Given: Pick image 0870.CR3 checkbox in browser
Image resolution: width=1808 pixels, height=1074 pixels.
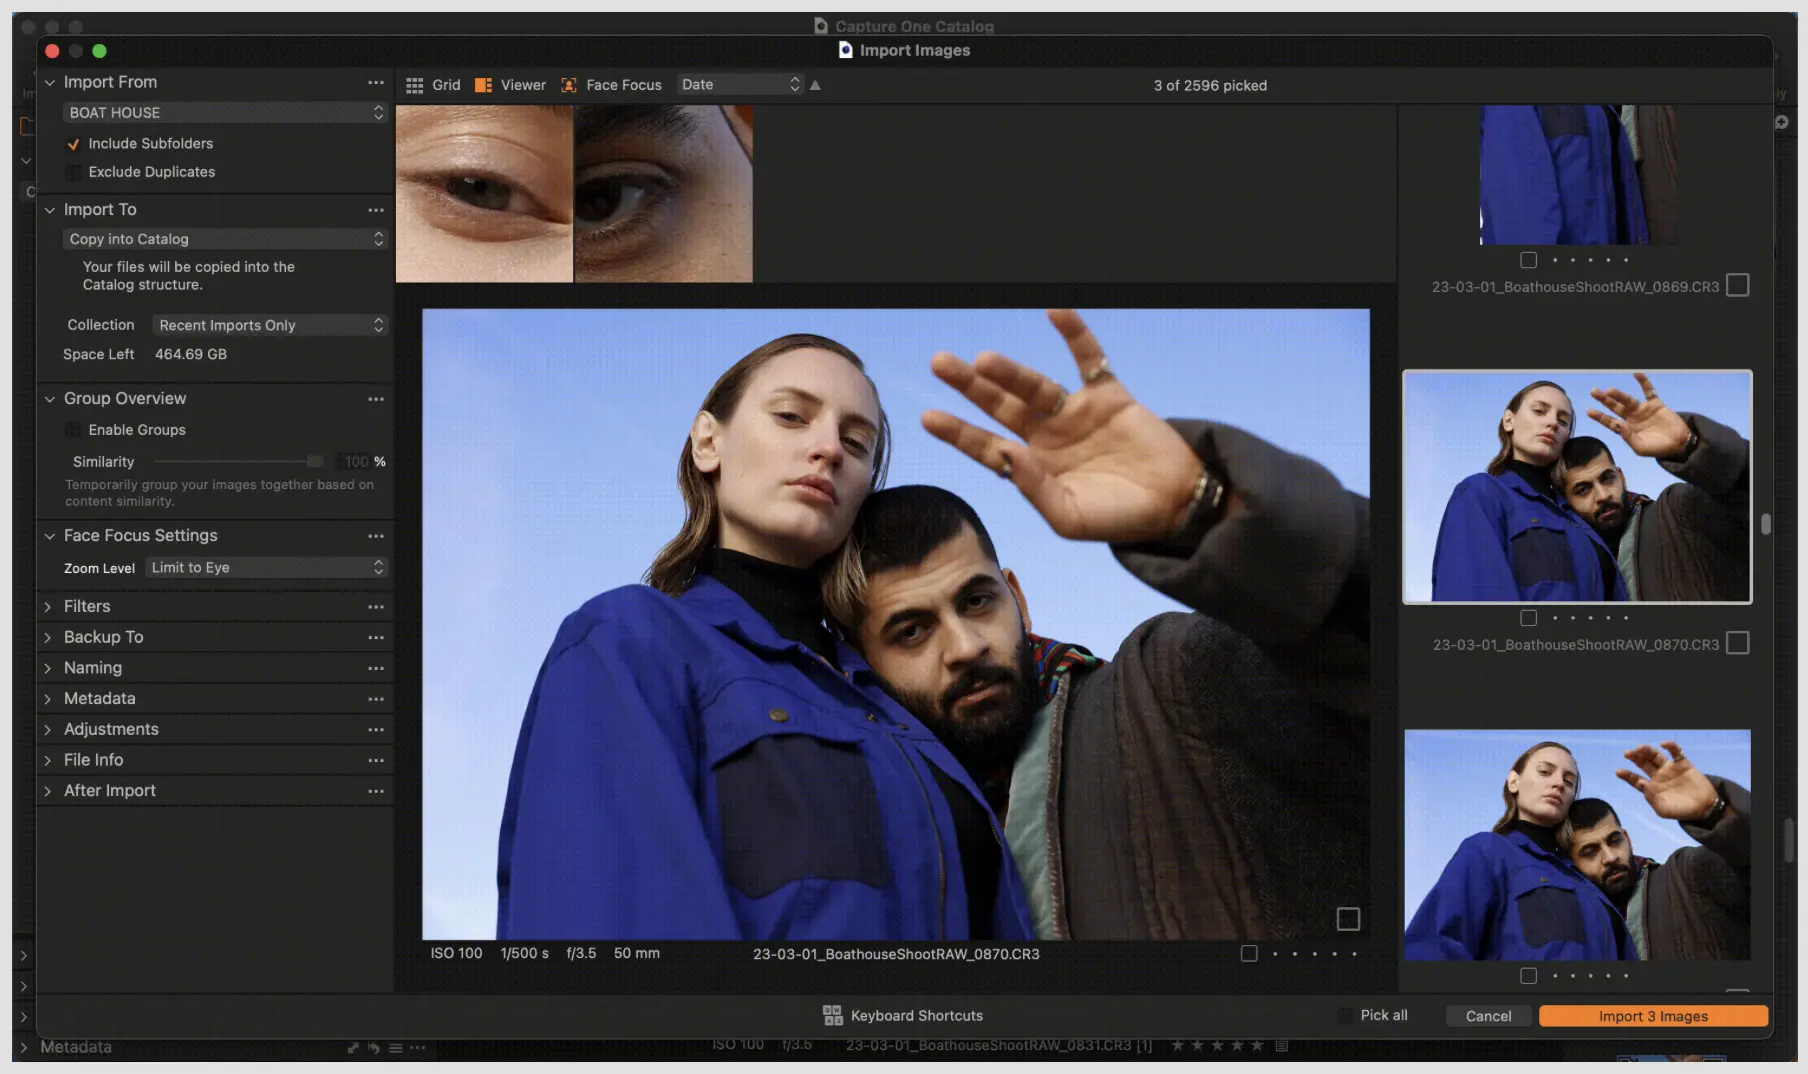Looking at the screenshot, I should (x=1738, y=643).
